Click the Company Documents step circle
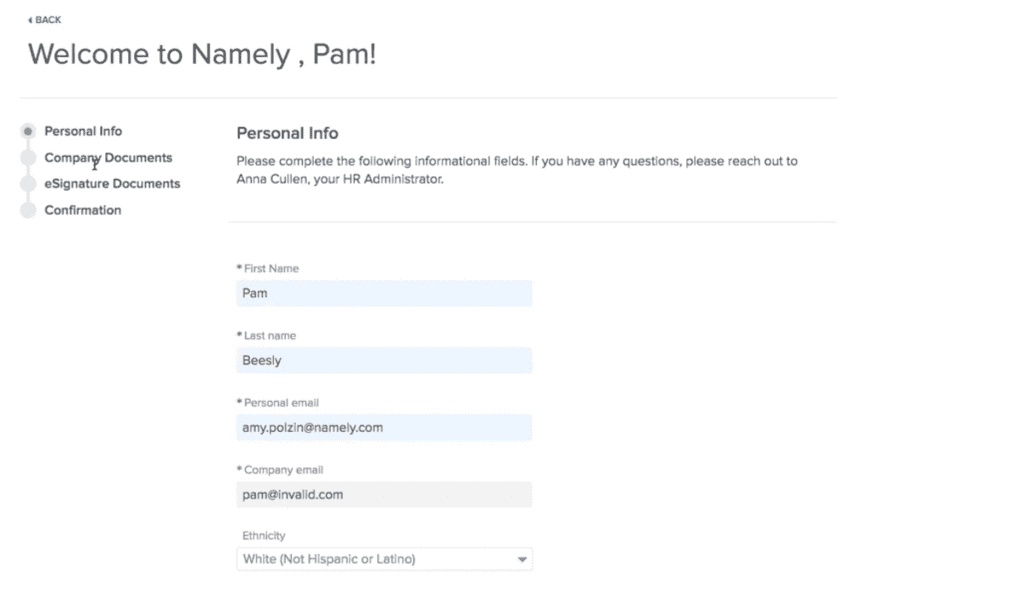Image resolution: width=1024 pixels, height=594 pixels. pyautogui.click(x=28, y=158)
